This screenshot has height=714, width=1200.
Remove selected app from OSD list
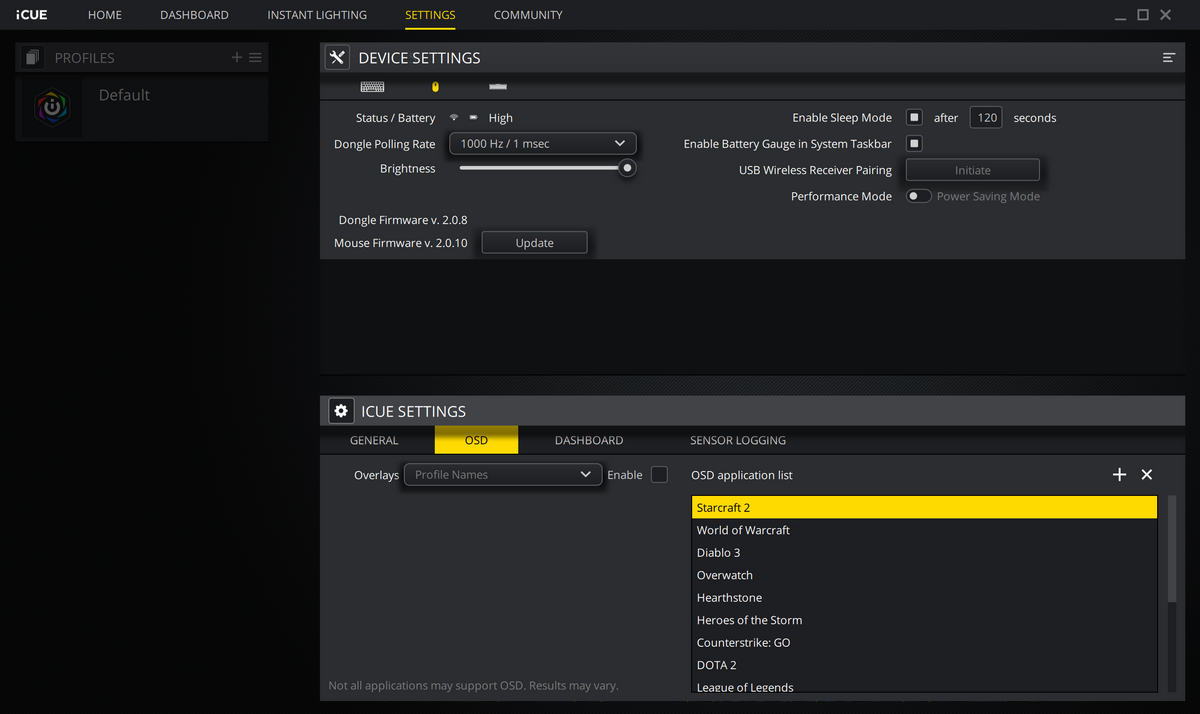(x=1147, y=474)
